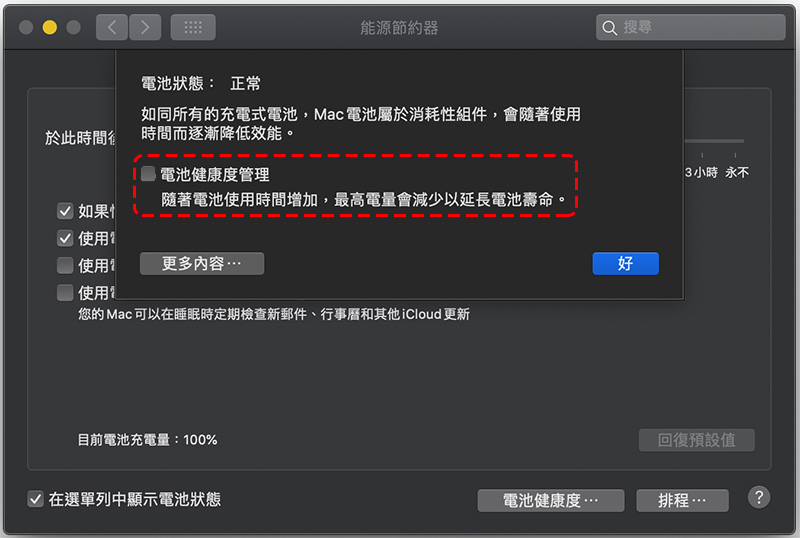The height and width of the screenshot is (538, 800).
Task: Click the 回復預設值 button
Action: [x=696, y=440]
